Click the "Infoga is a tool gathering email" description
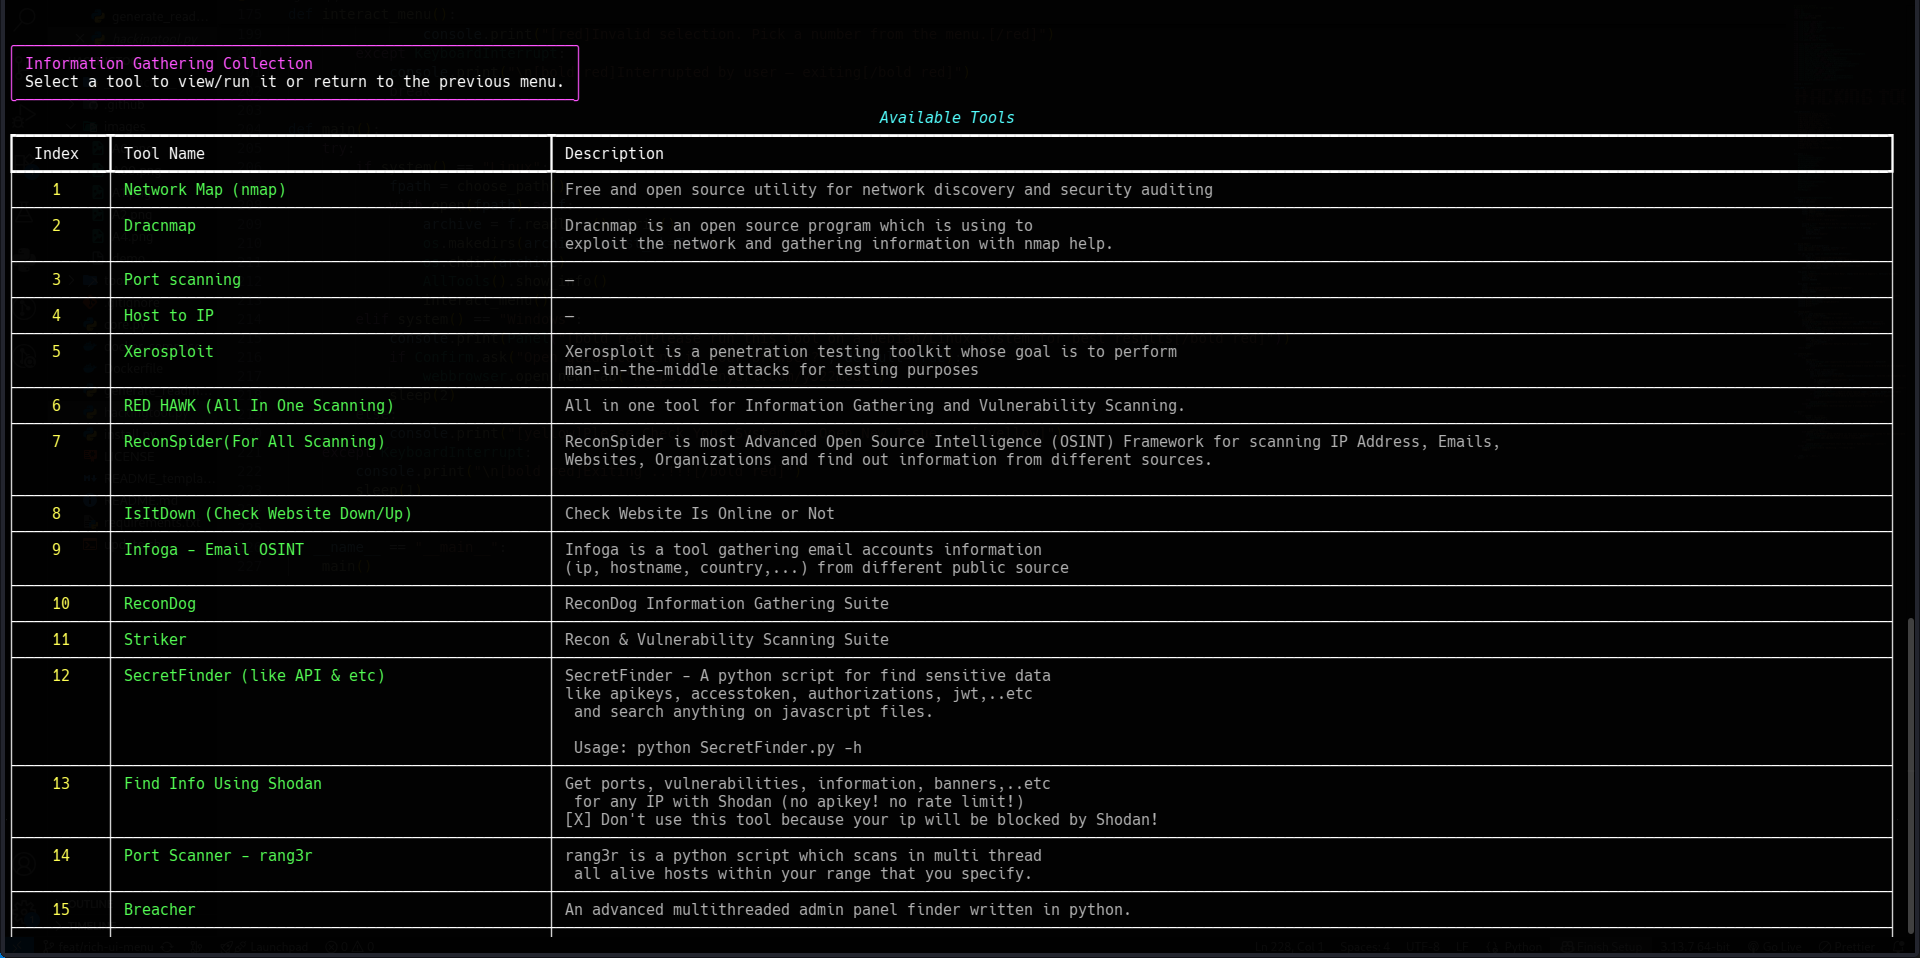This screenshot has height=958, width=1920. tap(817, 559)
